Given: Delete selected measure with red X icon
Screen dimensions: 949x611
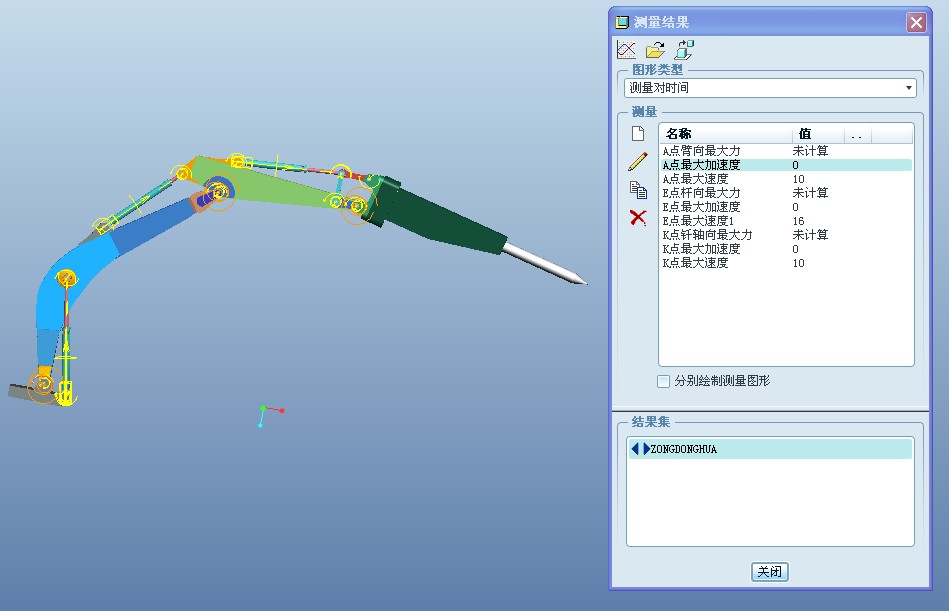Looking at the screenshot, I should pyautogui.click(x=638, y=217).
